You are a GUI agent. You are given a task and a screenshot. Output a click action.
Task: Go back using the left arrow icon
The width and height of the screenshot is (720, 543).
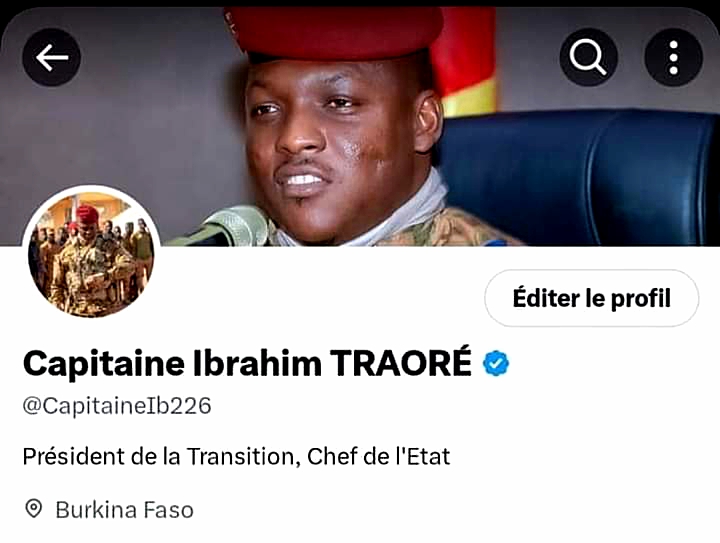point(51,57)
